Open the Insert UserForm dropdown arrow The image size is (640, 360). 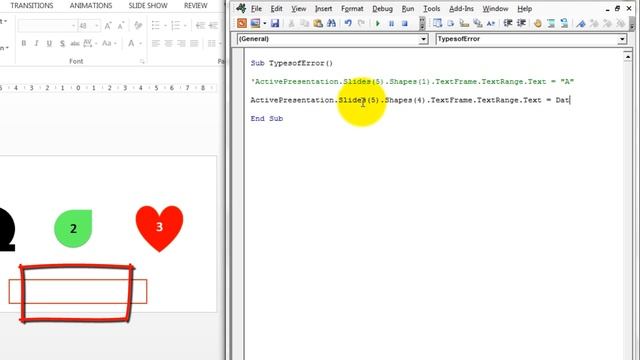coord(264,23)
